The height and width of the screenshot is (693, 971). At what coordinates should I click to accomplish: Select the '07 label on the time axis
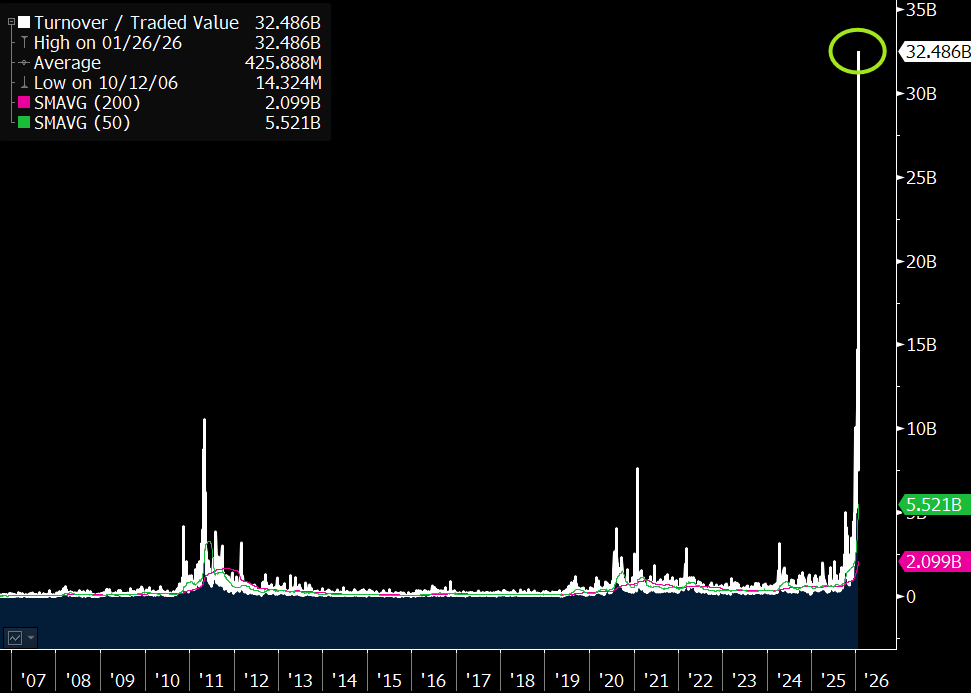tap(34, 679)
